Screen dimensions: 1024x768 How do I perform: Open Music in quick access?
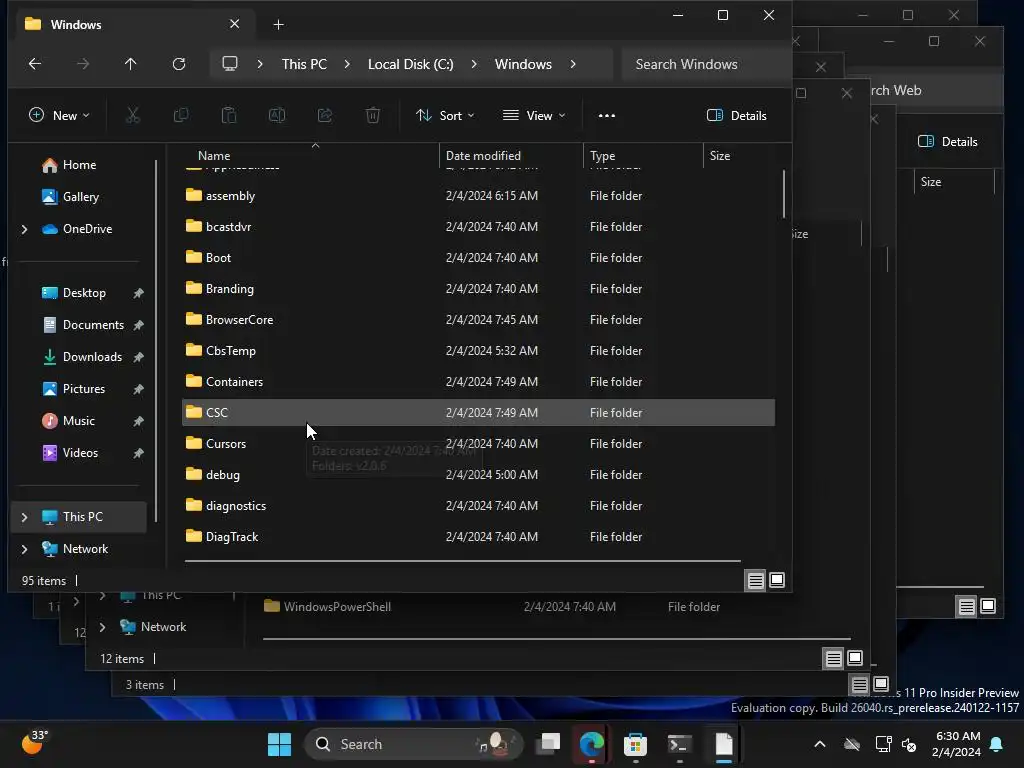pyautogui.click(x=78, y=421)
